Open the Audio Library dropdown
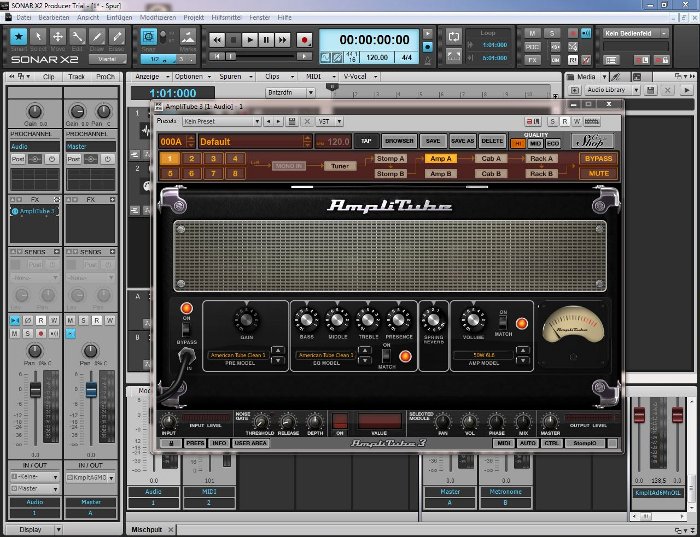Image resolution: width=700 pixels, height=537 pixels. 613,90
